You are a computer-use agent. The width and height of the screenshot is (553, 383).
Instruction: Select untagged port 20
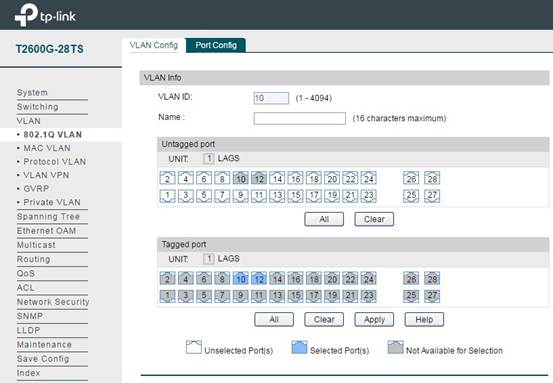point(332,178)
